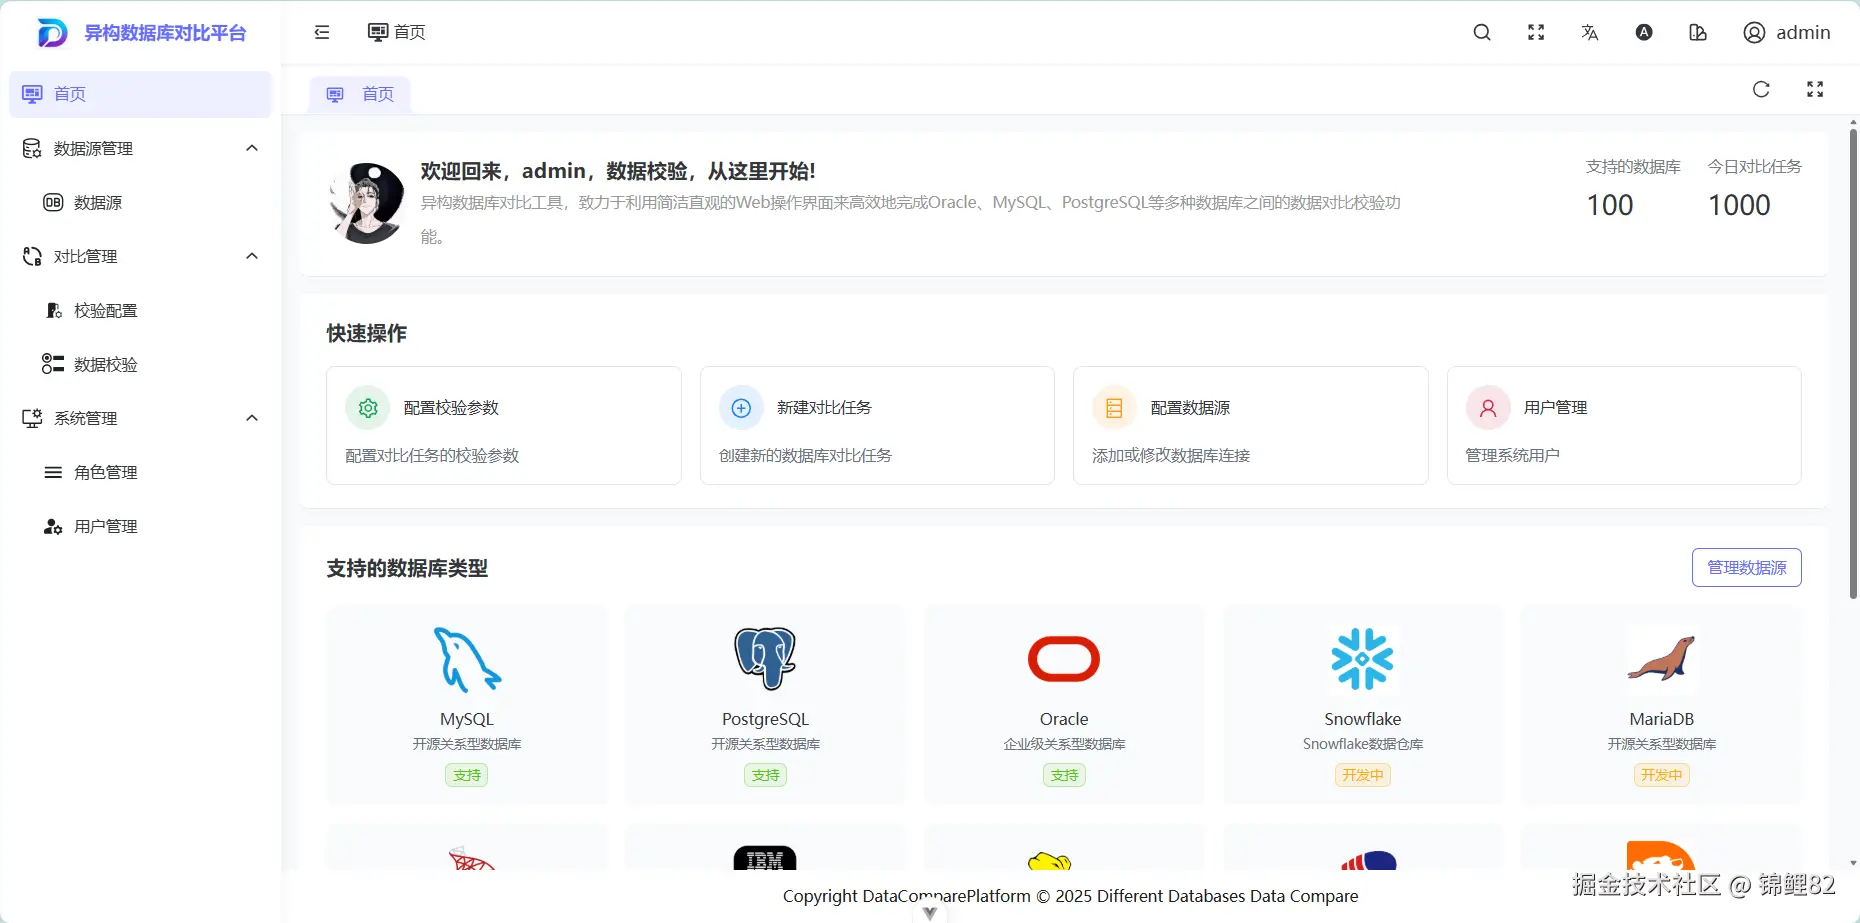This screenshot has width=1860, height=923.
Task: Go to 首页 in the sidebar
Action: pyautogui.click(x=140, y=94)
